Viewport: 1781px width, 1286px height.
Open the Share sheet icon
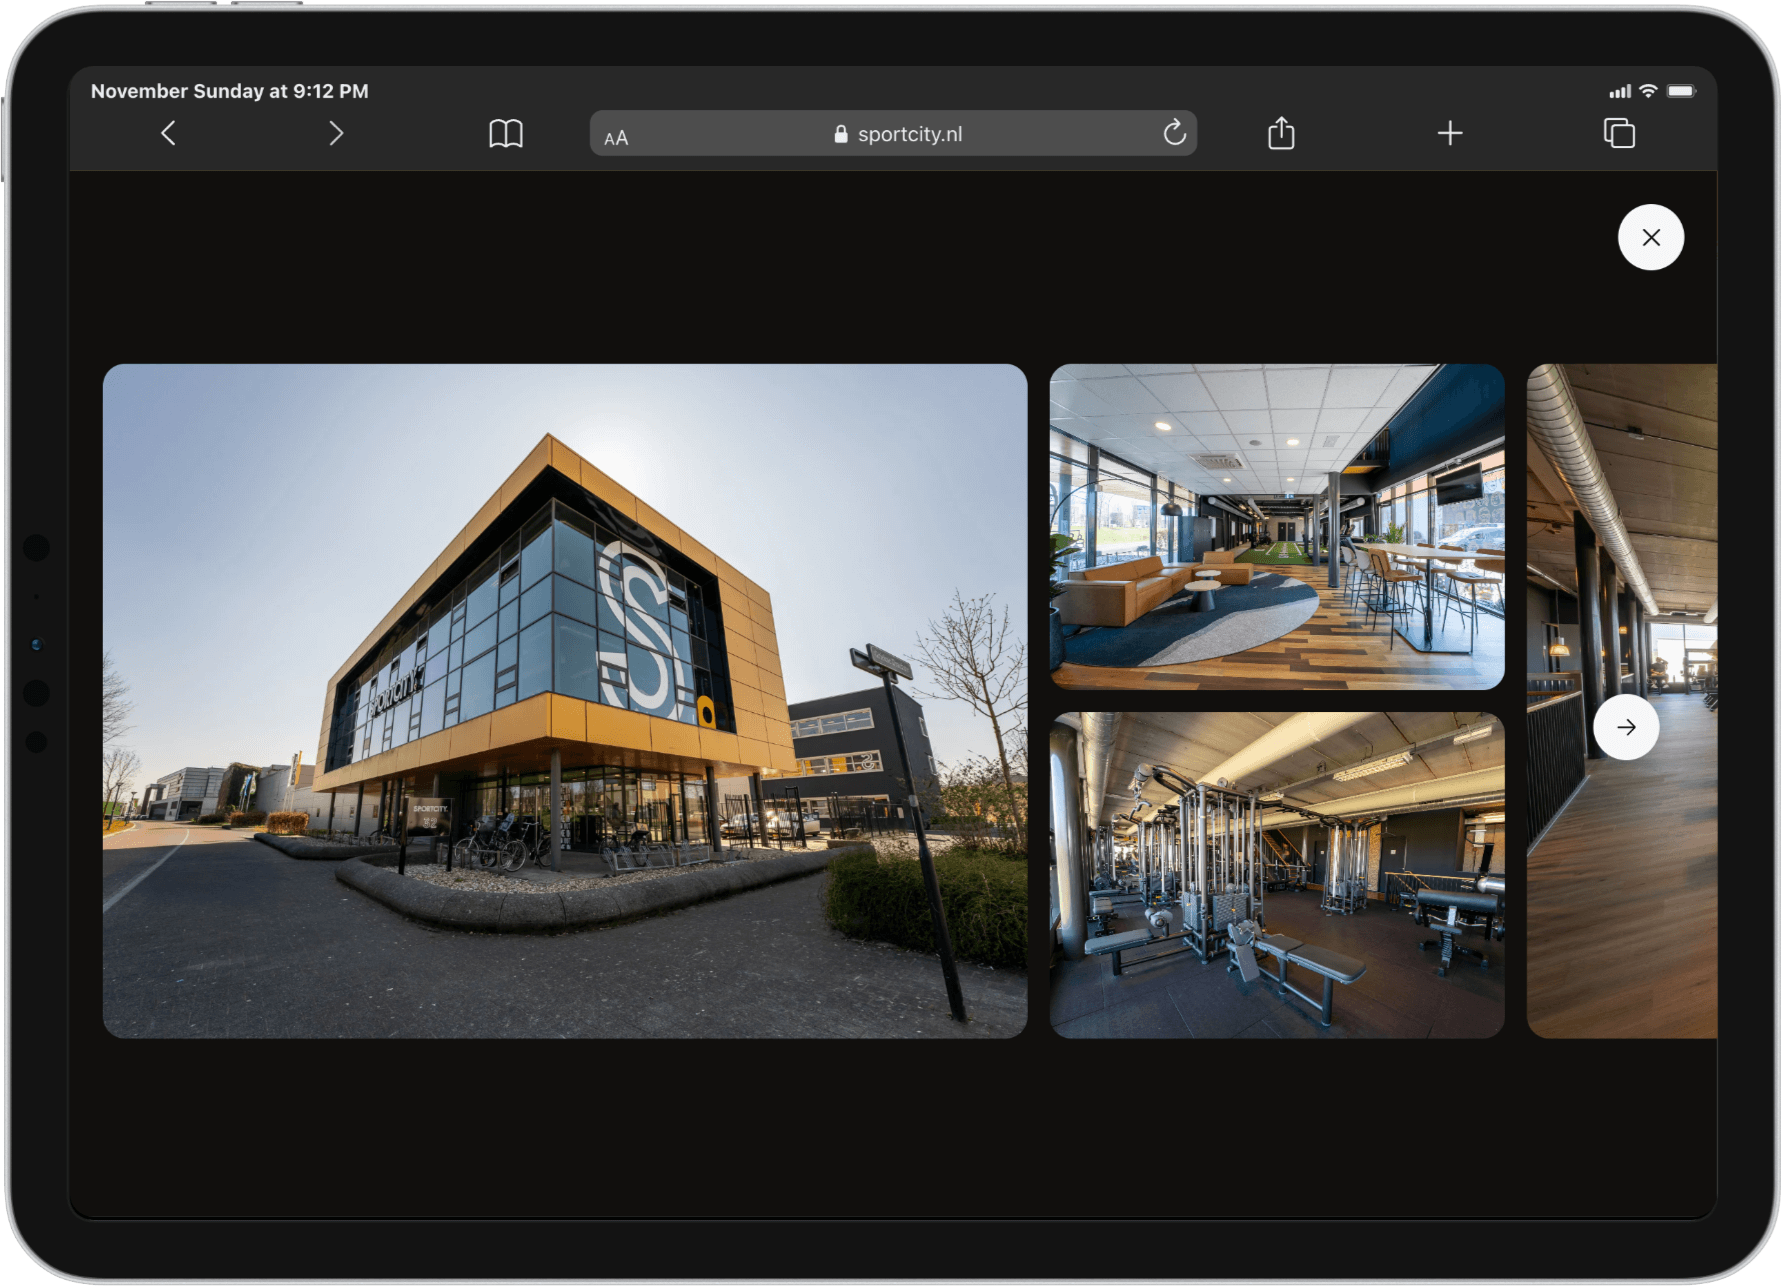point(1281,132)
